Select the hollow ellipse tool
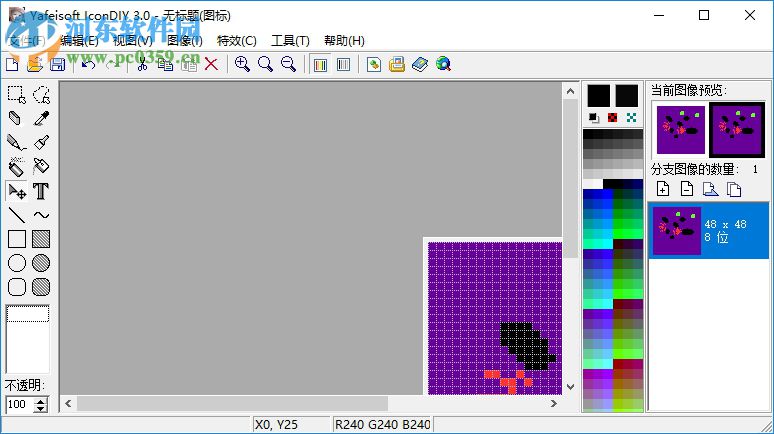The image size is (774, 434). 17,263
